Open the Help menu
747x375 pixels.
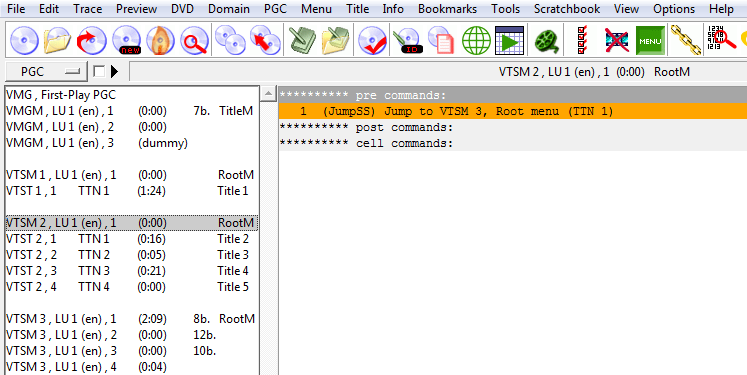721,9
